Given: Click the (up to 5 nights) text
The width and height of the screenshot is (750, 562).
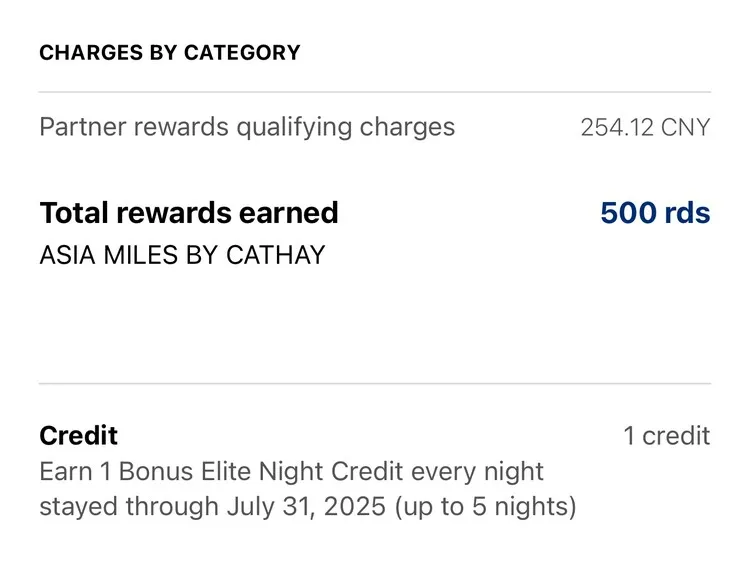Looking at the screenshot, I should coord(485,507).
